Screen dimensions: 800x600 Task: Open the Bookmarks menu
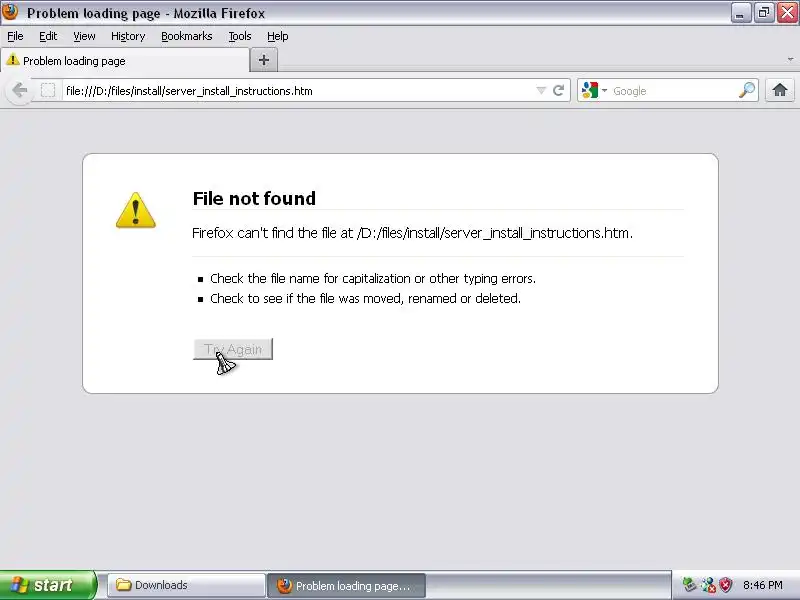(x=187, y=36)
